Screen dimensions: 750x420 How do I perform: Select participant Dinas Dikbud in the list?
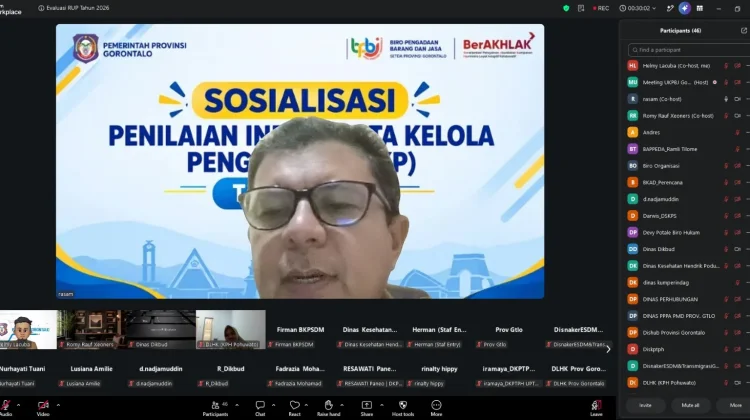click(x=687, y=249)
